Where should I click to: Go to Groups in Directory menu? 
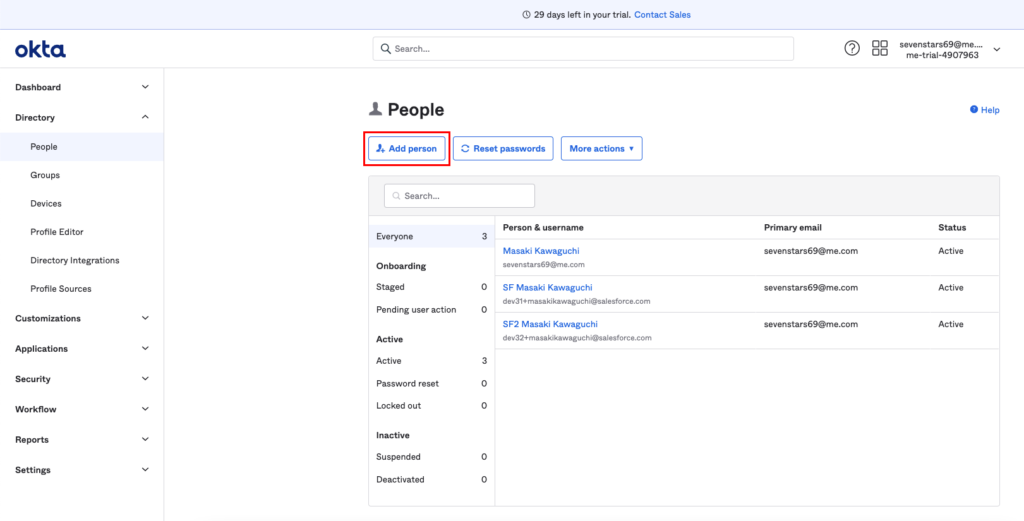pos(45,175)
